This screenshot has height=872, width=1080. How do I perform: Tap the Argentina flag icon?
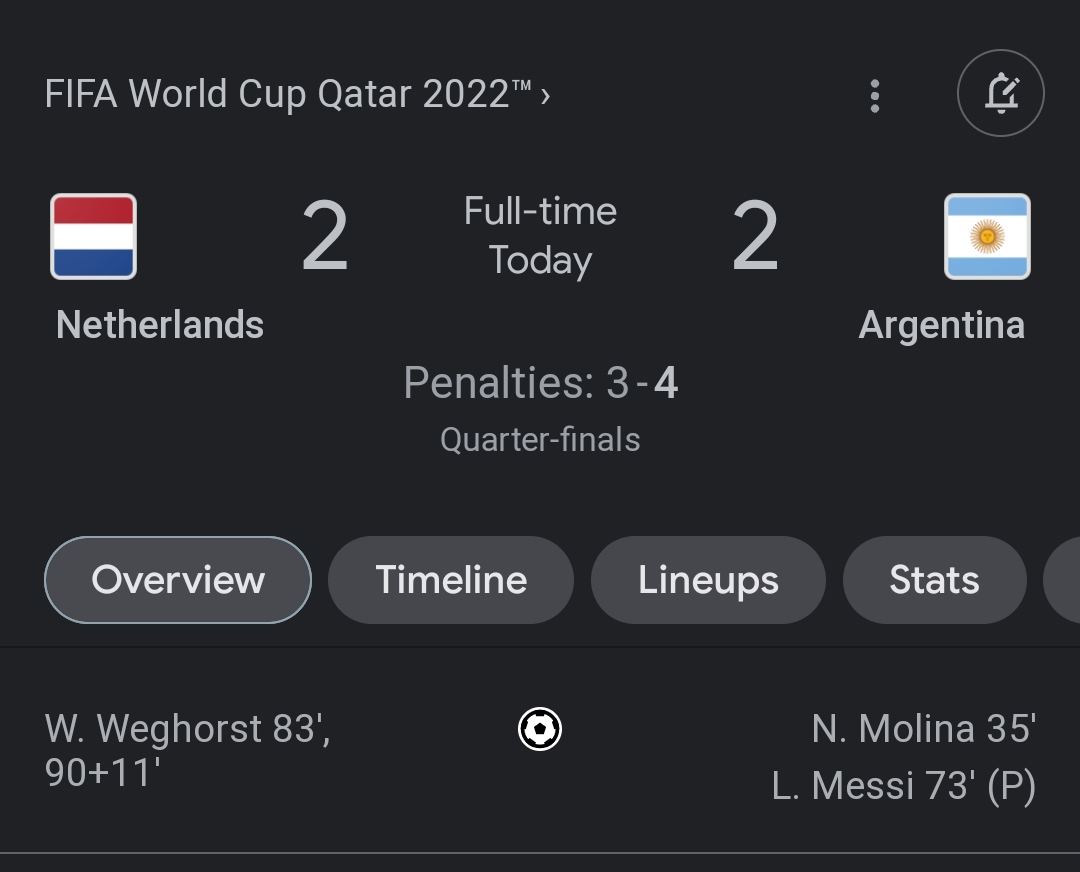[987, 236]
